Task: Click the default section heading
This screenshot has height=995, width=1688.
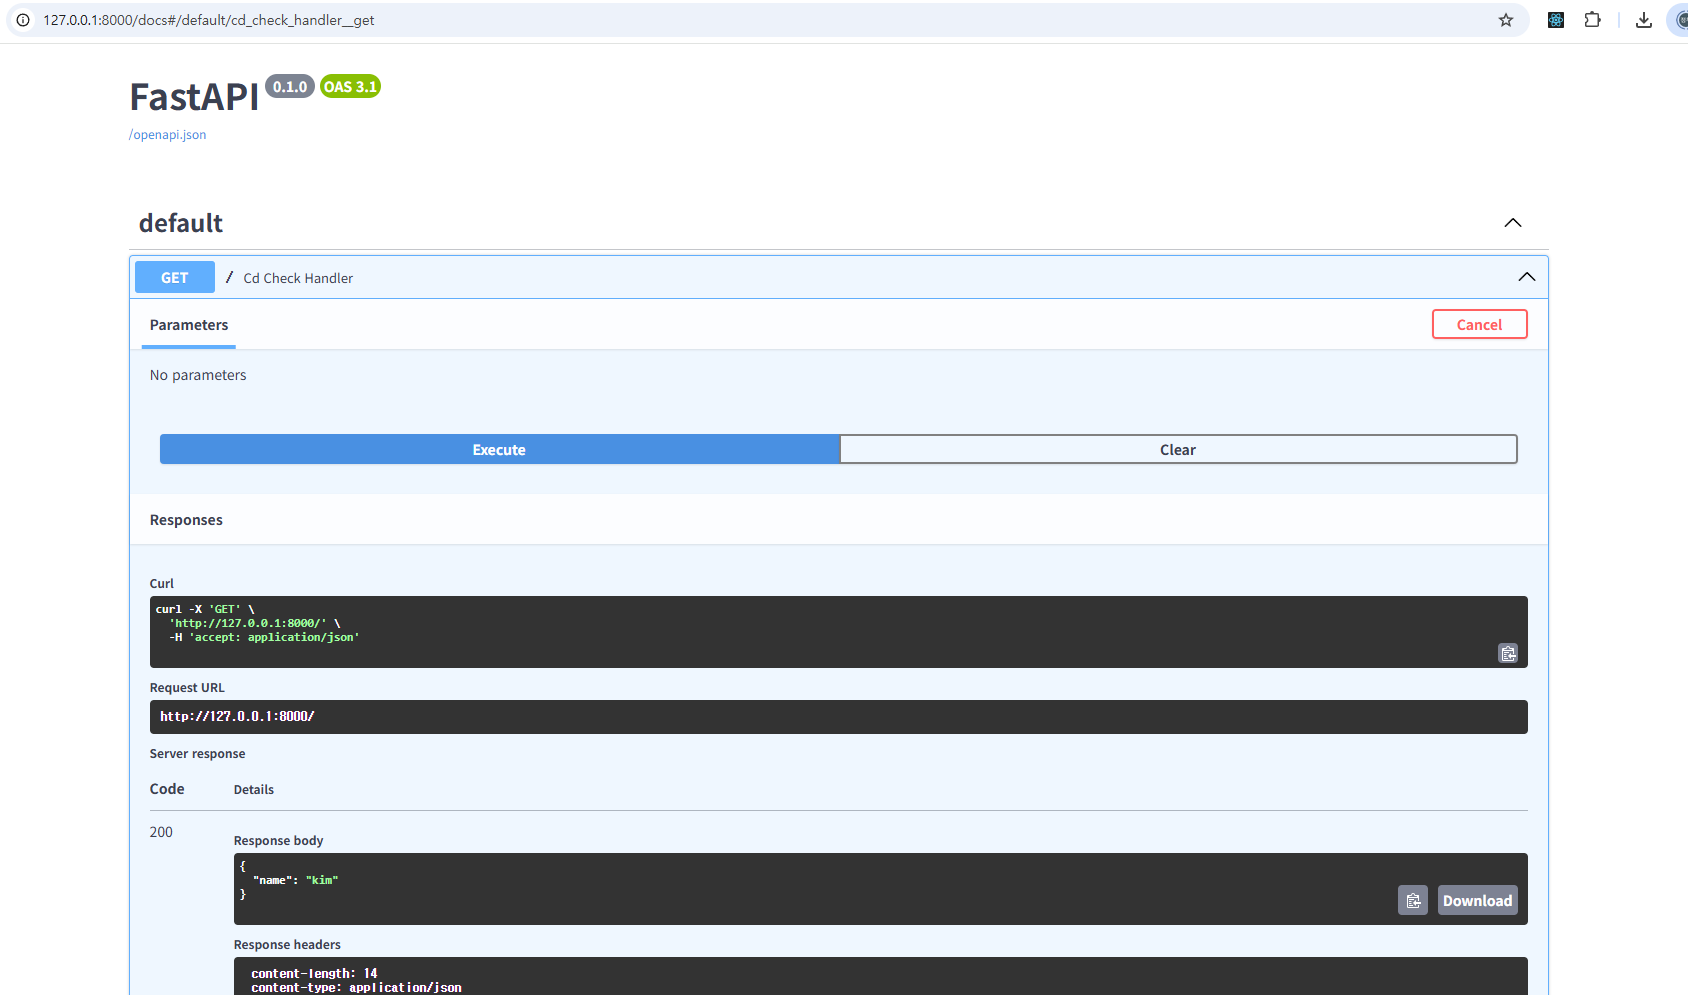Action: point(181,223)
